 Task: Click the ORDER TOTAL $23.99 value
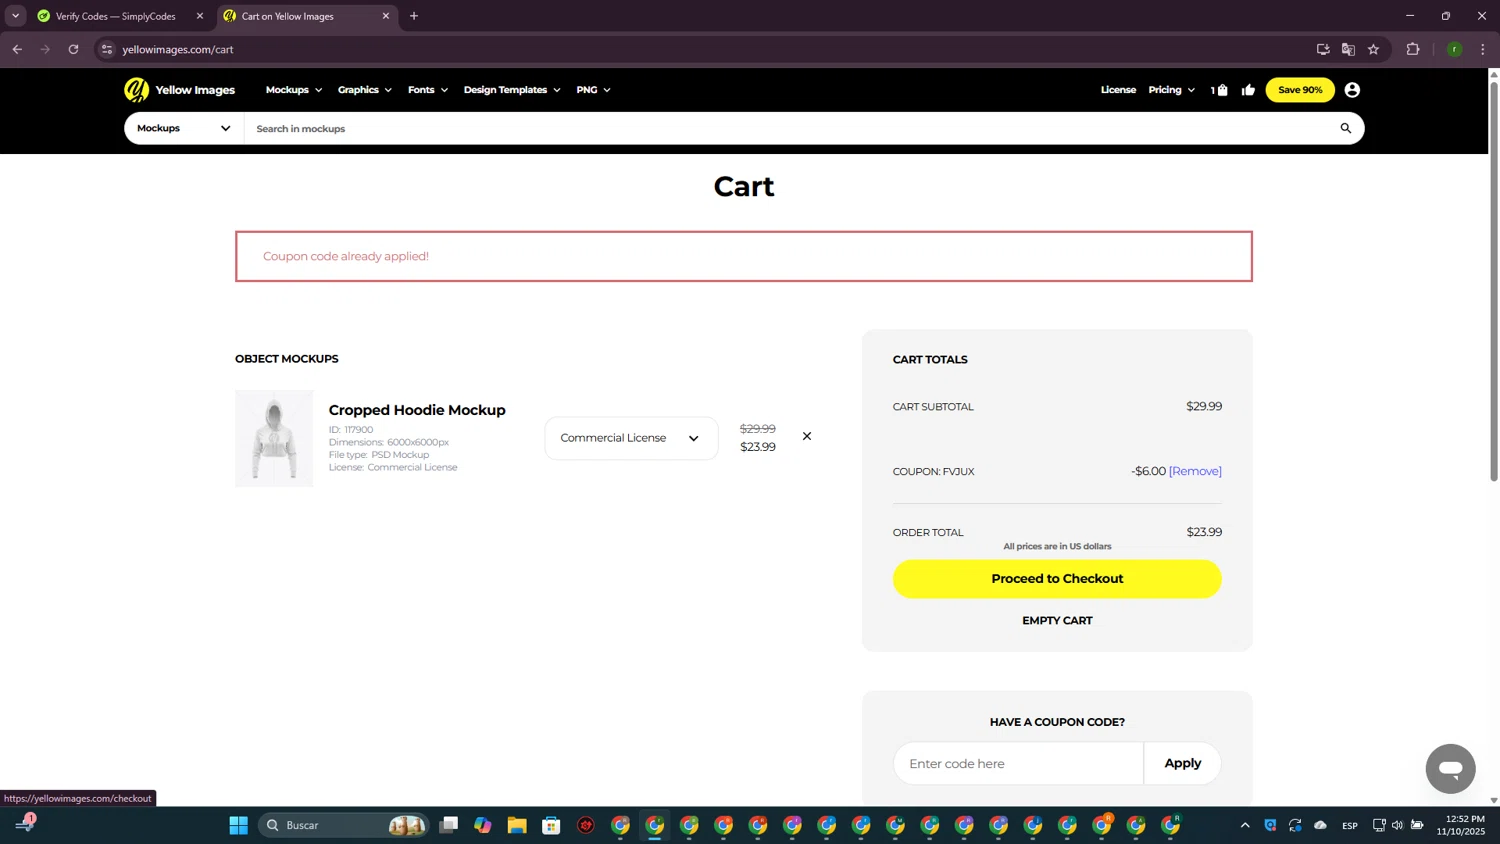pyautogui.click(x=1204, y=532)
